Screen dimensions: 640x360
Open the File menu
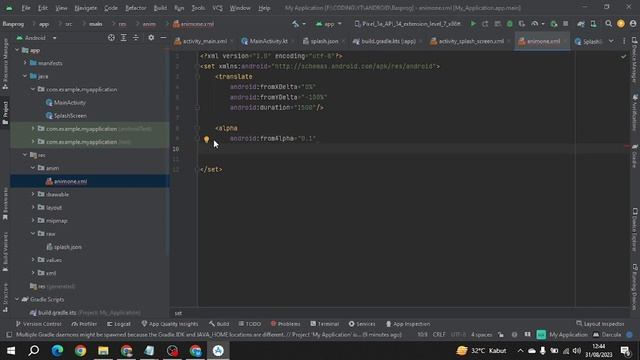pos(26,8)
